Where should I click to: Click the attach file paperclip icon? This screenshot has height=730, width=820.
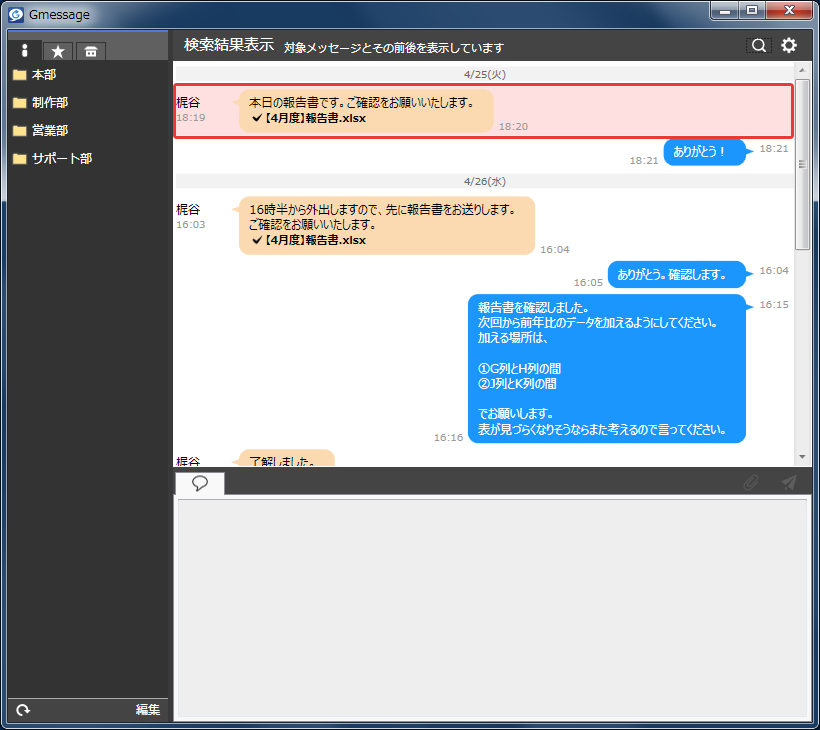(x=751, y=482)
